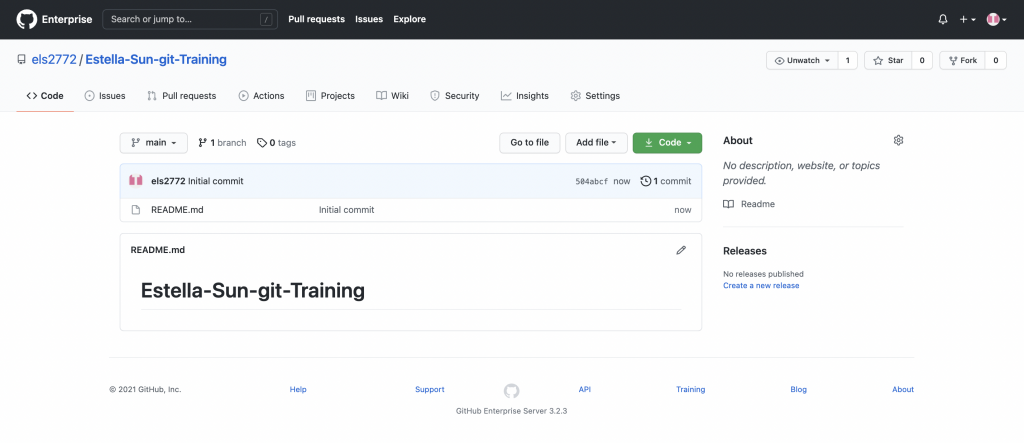The image size is (1024, 443).
Task: Click the forks count 0
Action: pos(995,60)
